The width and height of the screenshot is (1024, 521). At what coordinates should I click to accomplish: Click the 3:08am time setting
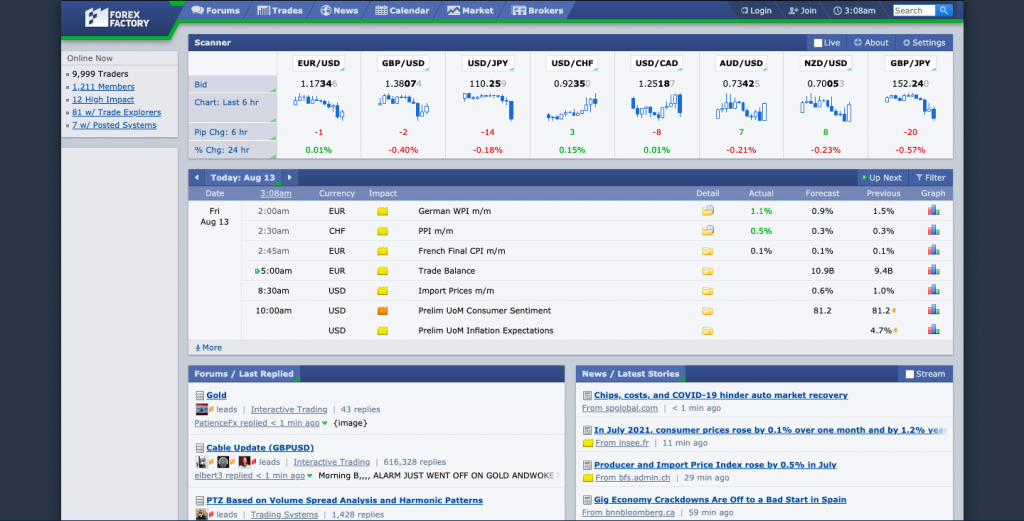coord(855,10)
